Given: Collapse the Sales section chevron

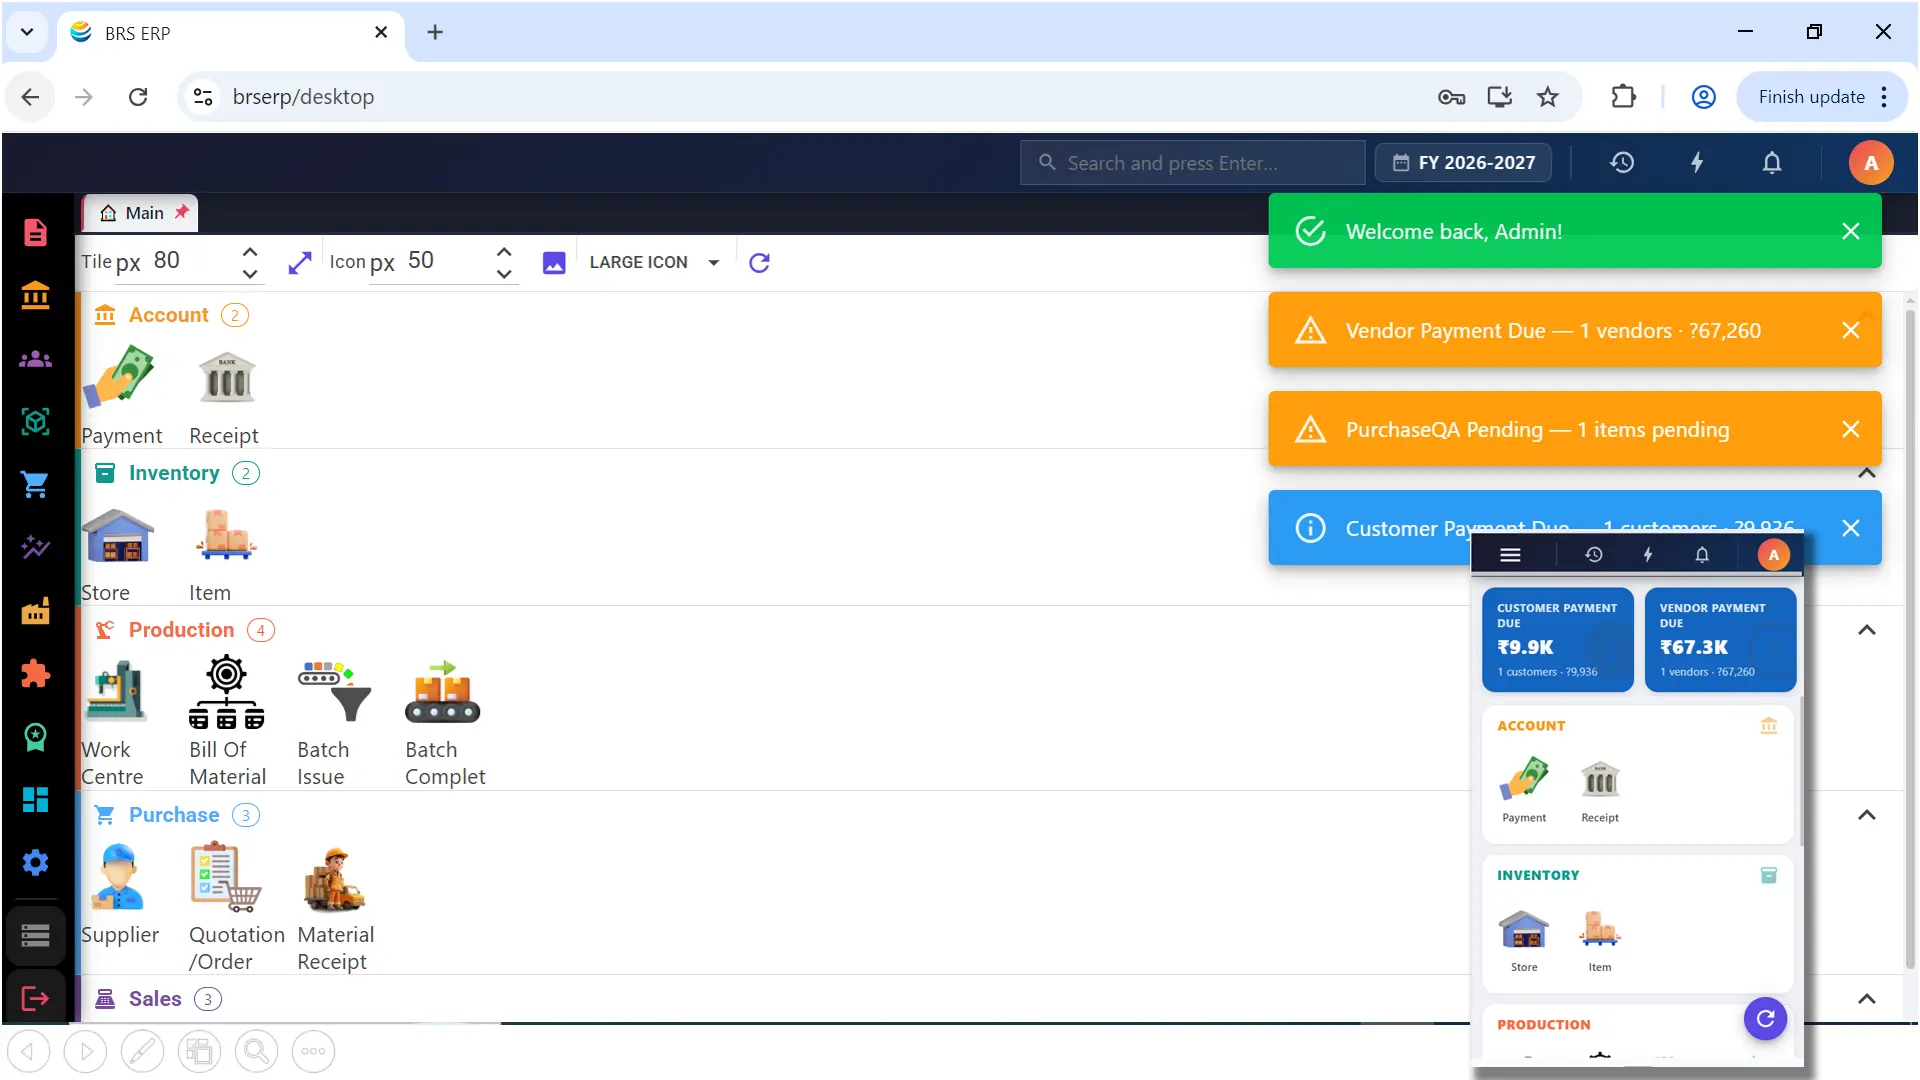Looking at the screenshot, I should (1866, 999).
